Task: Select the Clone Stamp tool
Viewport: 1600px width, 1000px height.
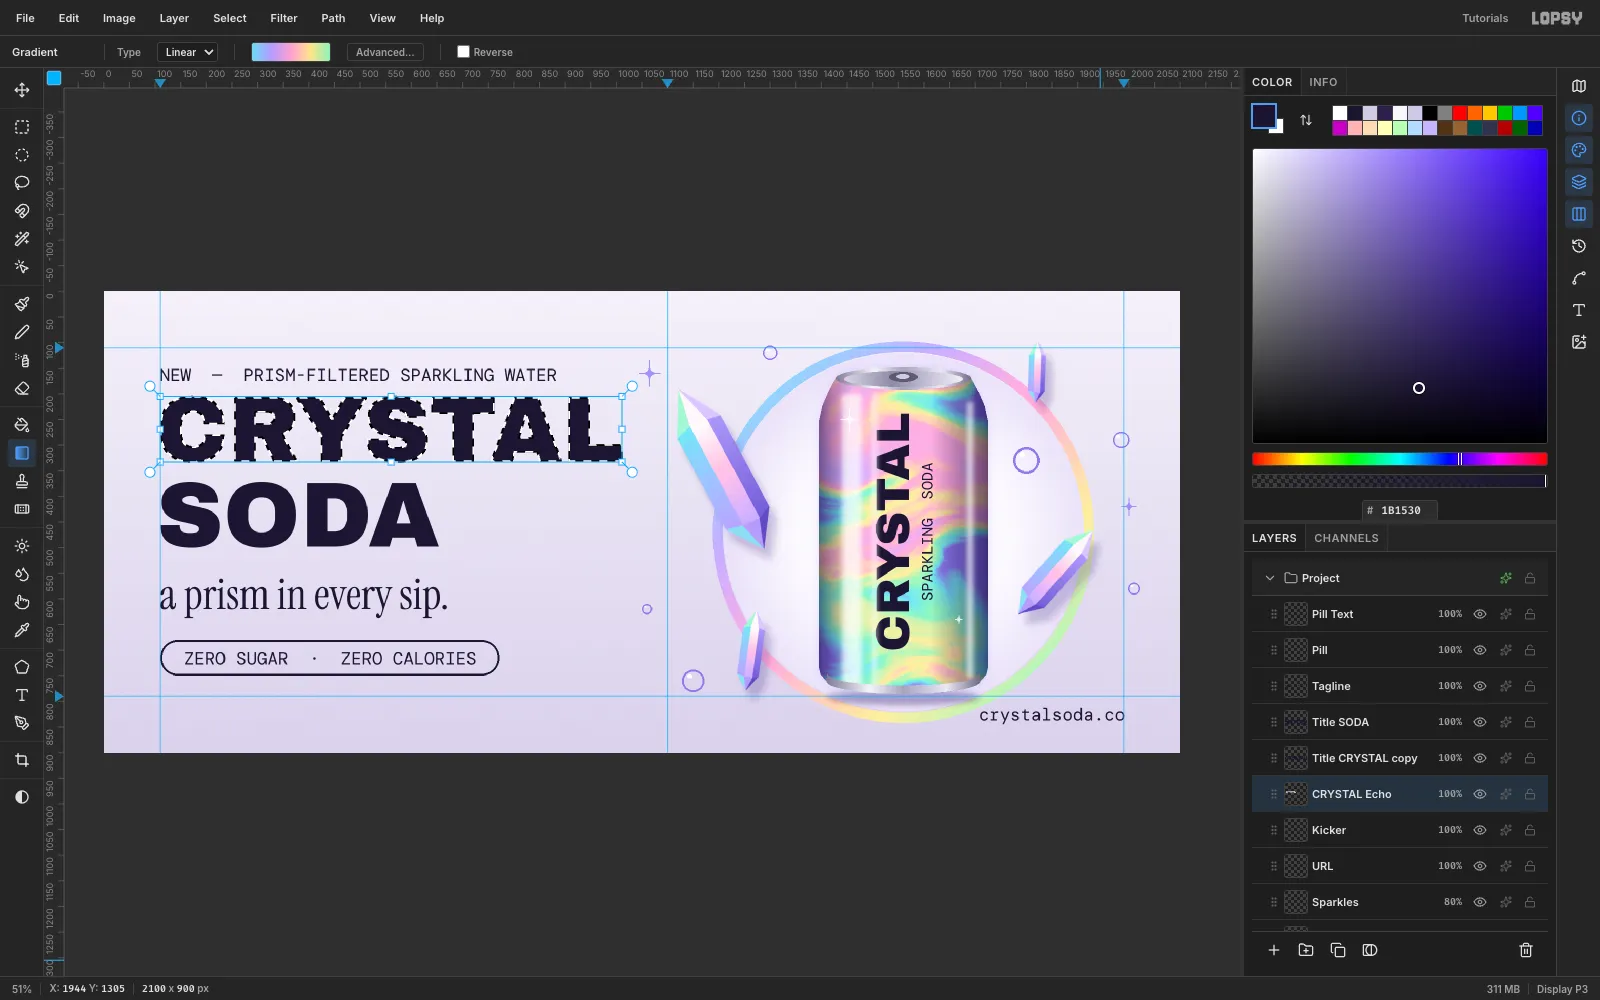Action: pos(22,481)
